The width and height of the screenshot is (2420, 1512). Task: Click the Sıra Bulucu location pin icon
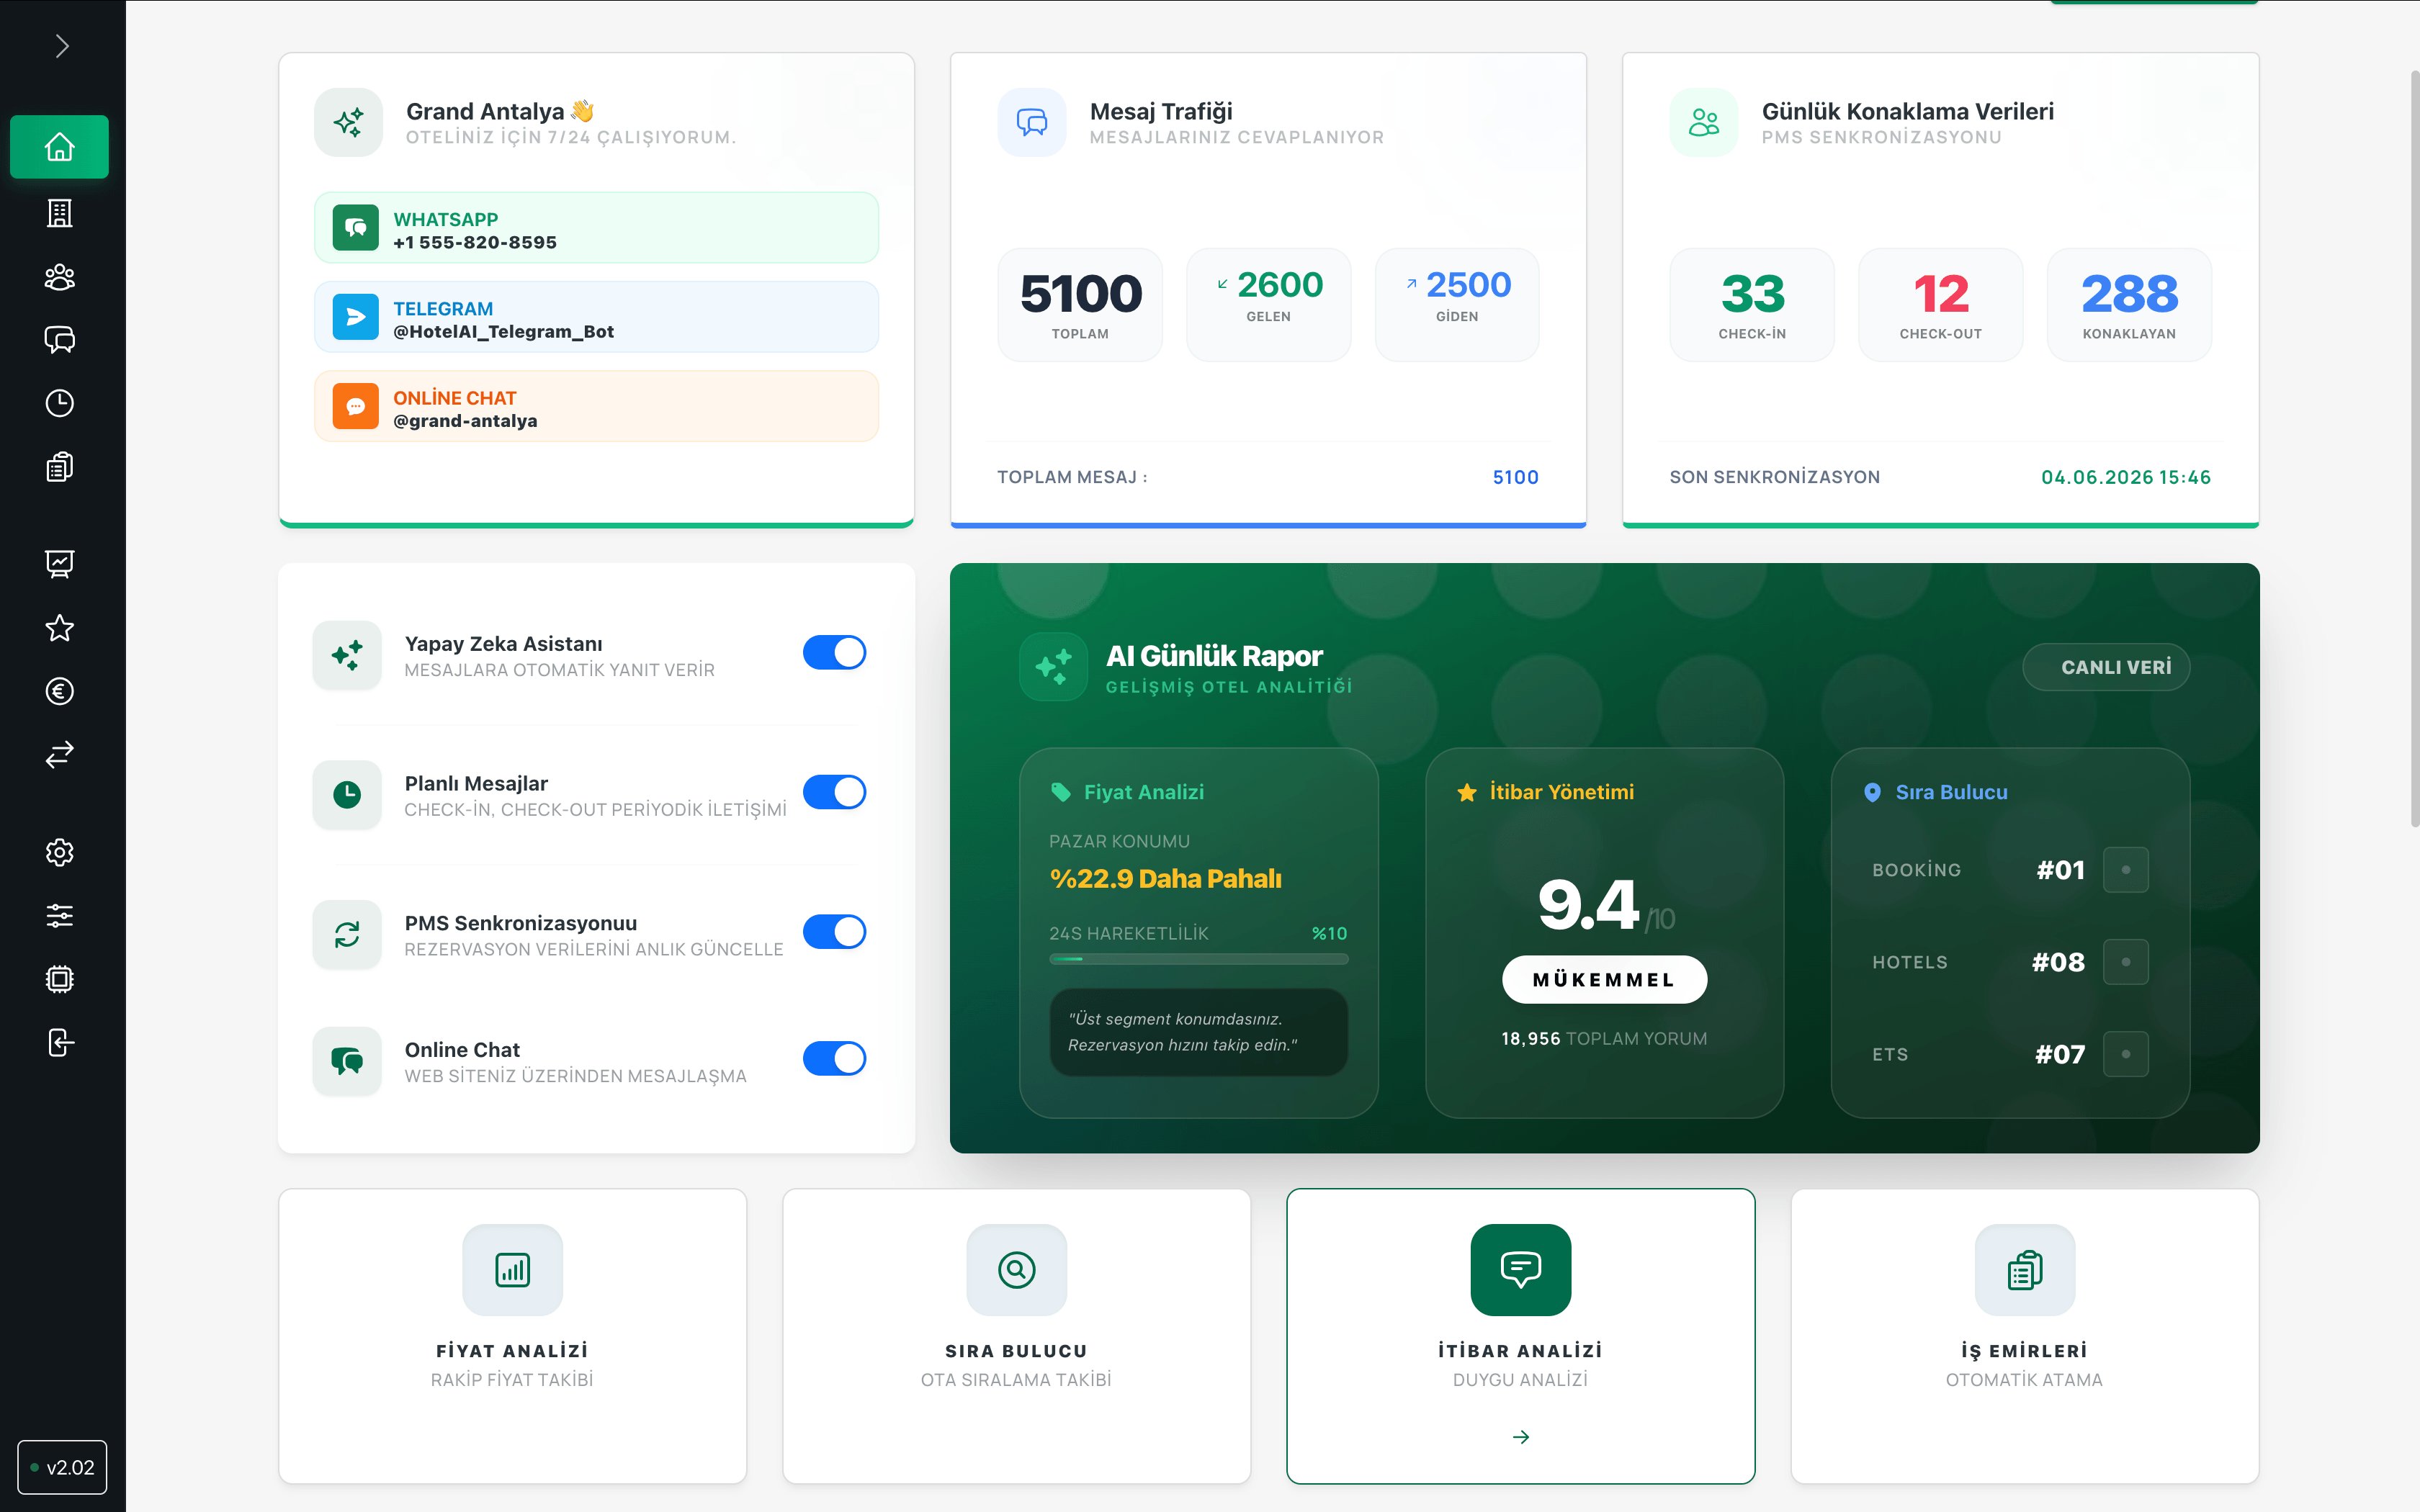coord(1872,792)
